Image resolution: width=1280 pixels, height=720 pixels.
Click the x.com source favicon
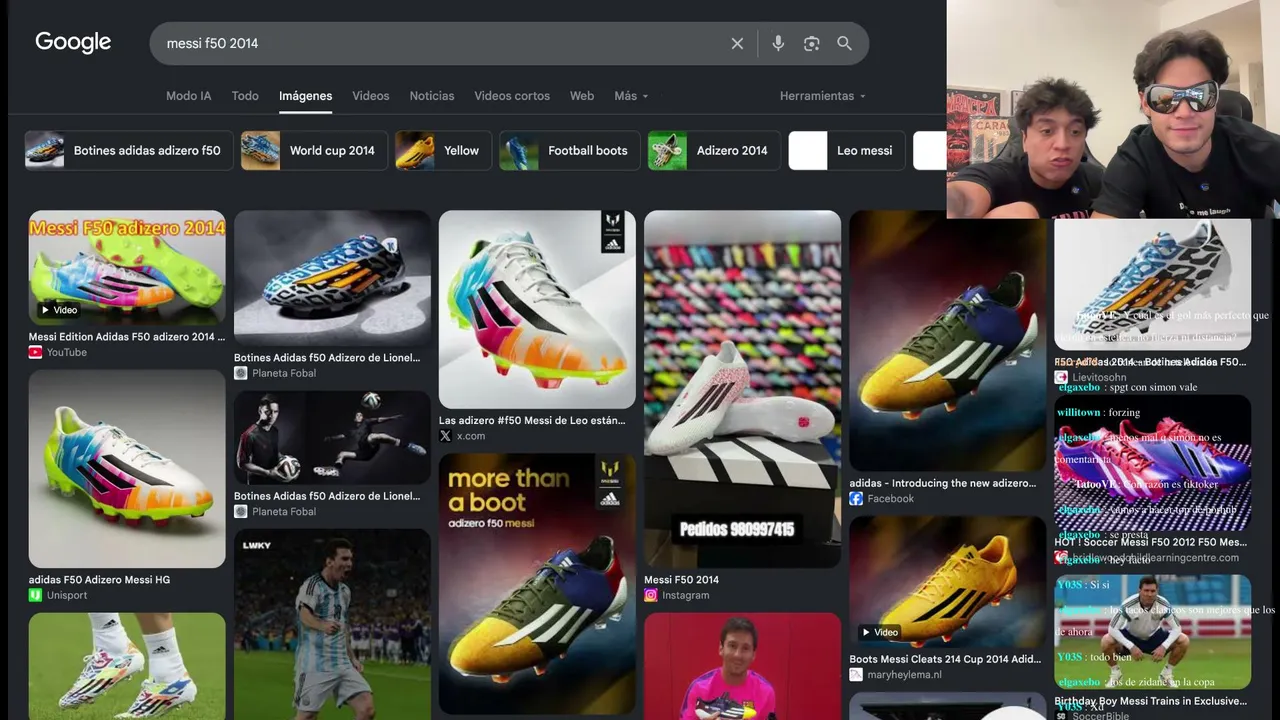click(445, 436)
